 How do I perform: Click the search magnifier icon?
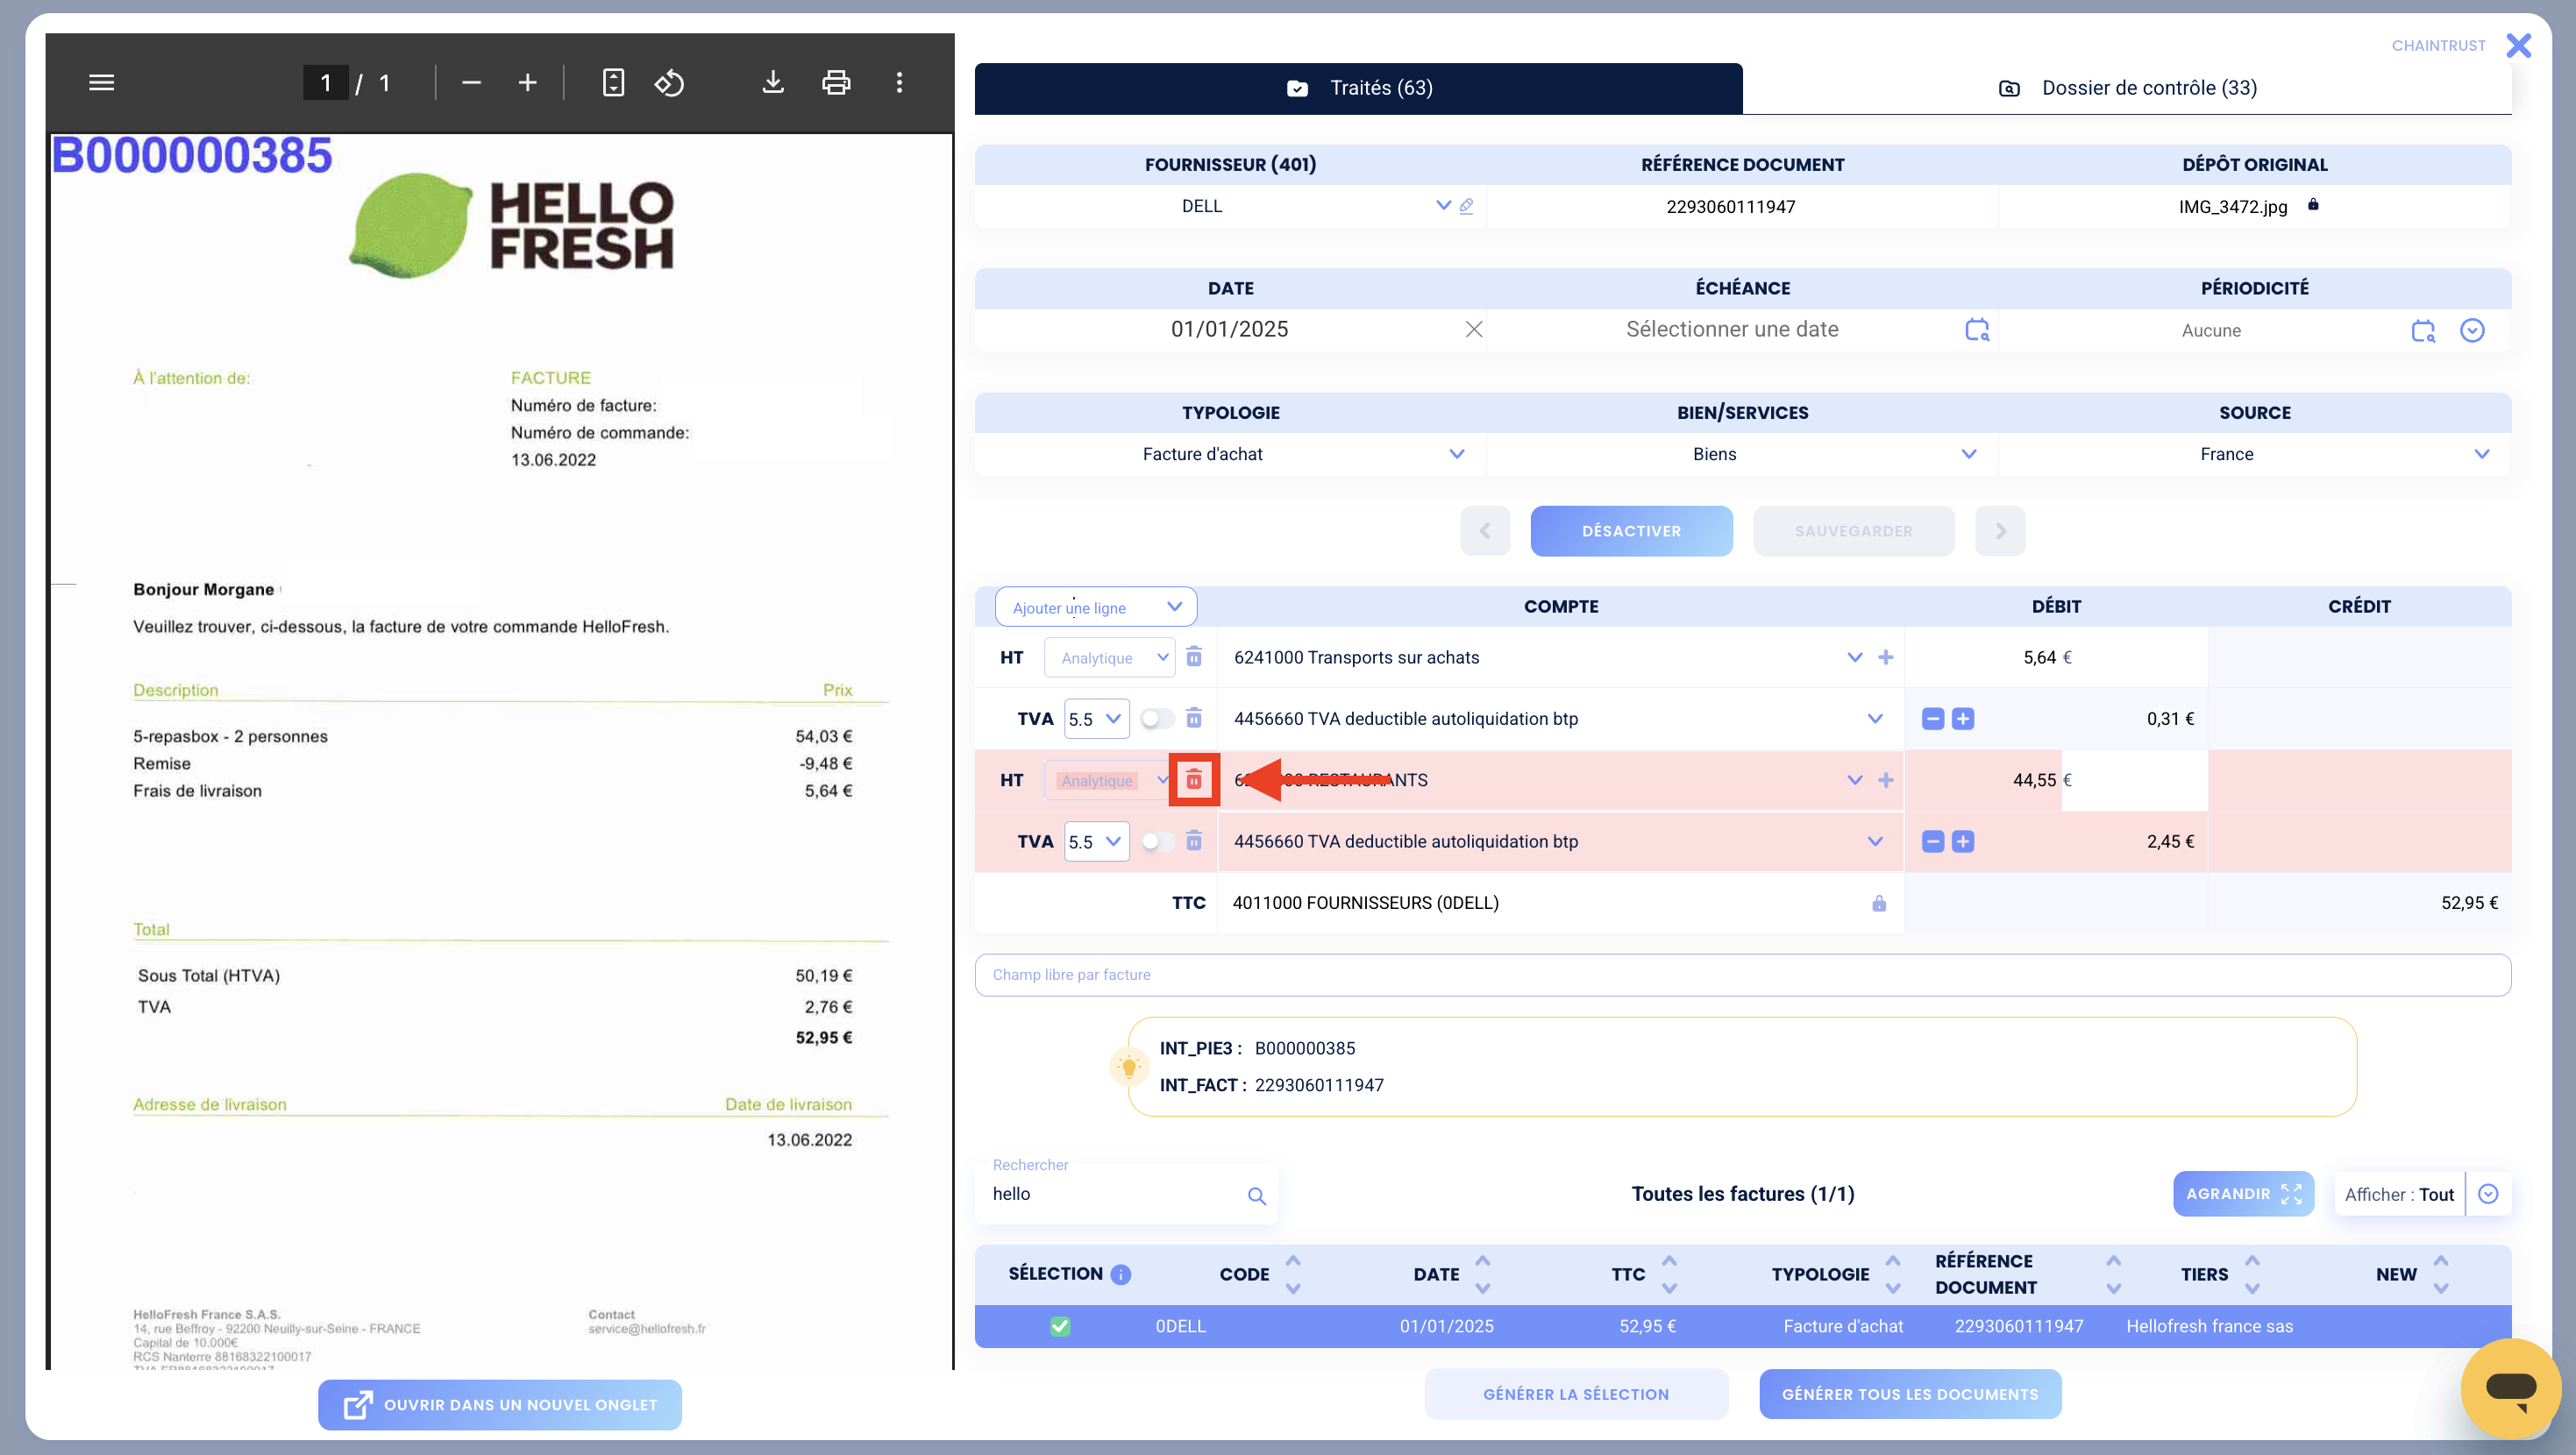pos(1256,1196)
